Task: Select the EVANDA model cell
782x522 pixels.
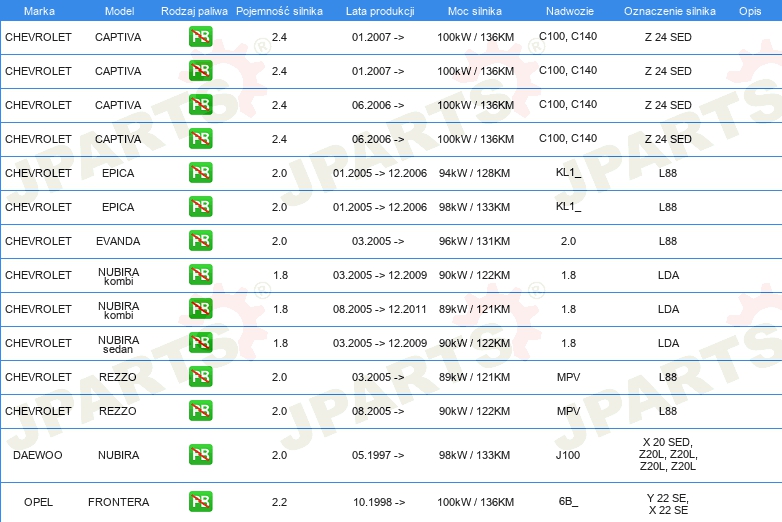Action: coord(118,241)
